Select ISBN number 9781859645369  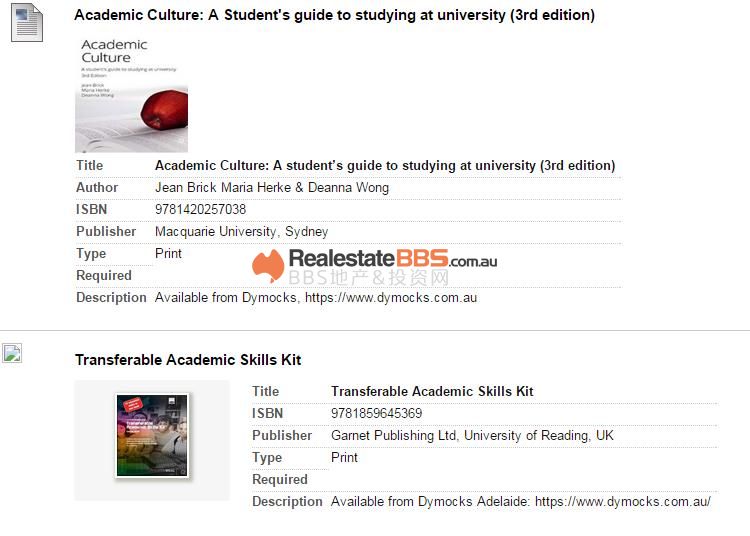(376, 413)
